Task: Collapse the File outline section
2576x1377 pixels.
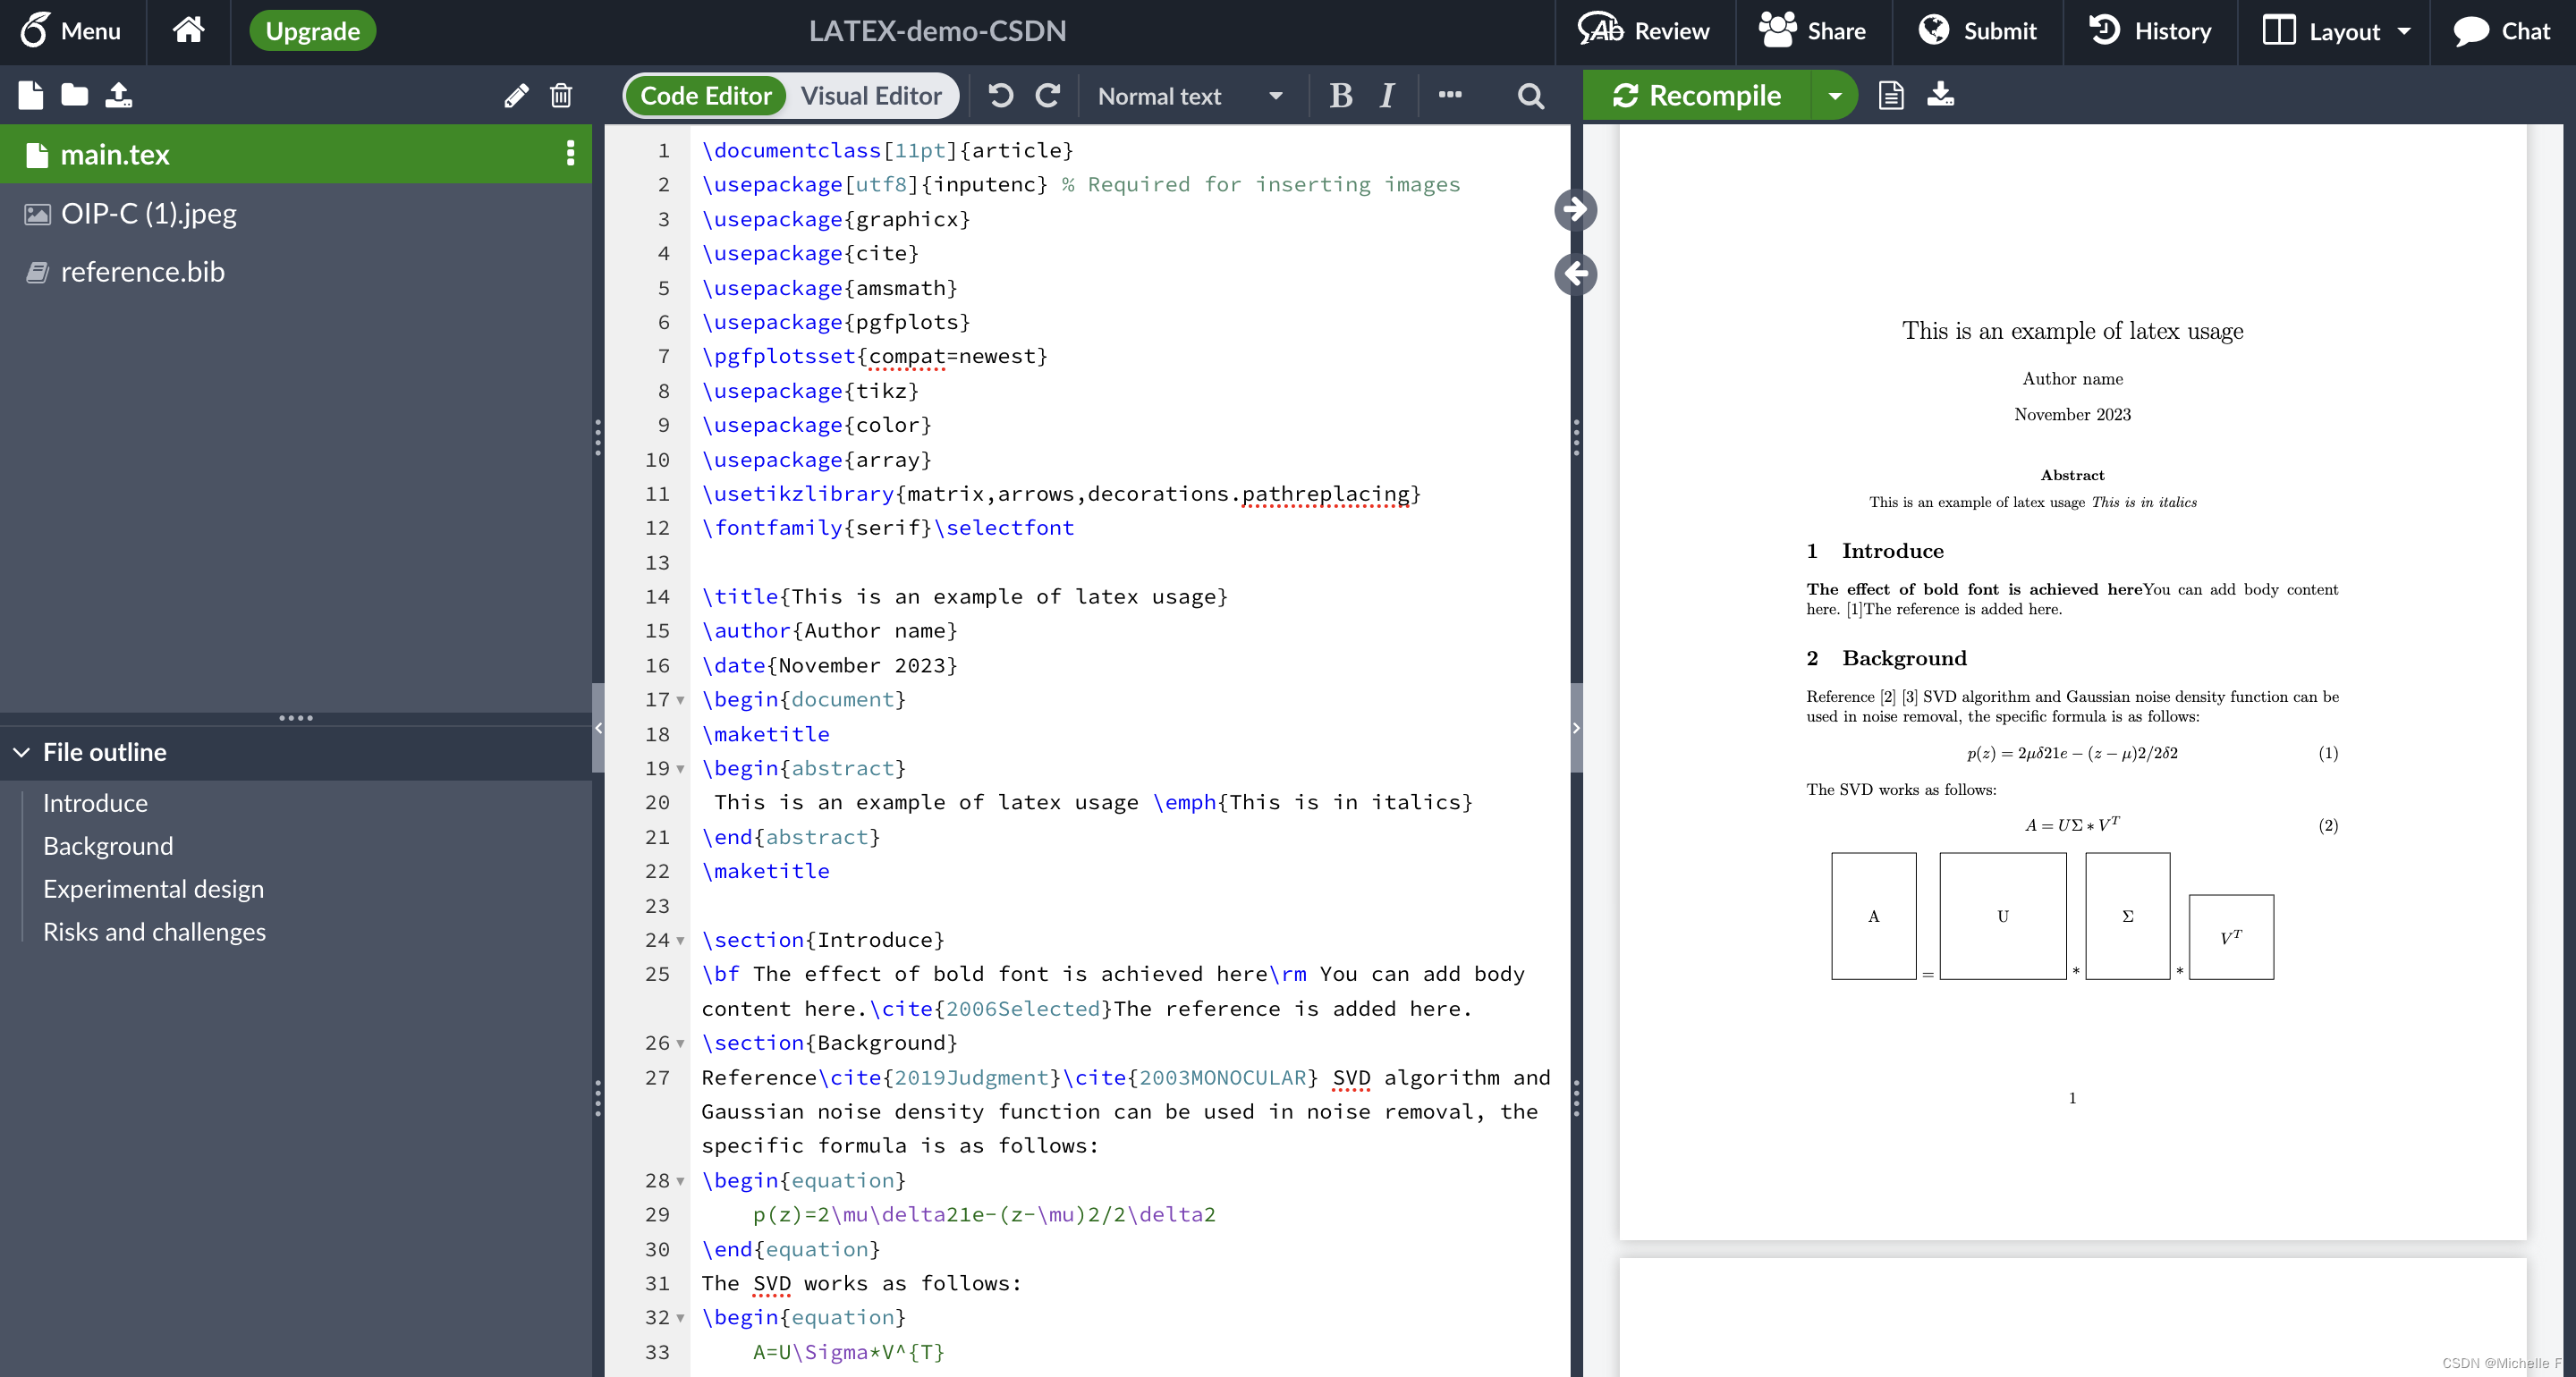Action: (21, 752)
